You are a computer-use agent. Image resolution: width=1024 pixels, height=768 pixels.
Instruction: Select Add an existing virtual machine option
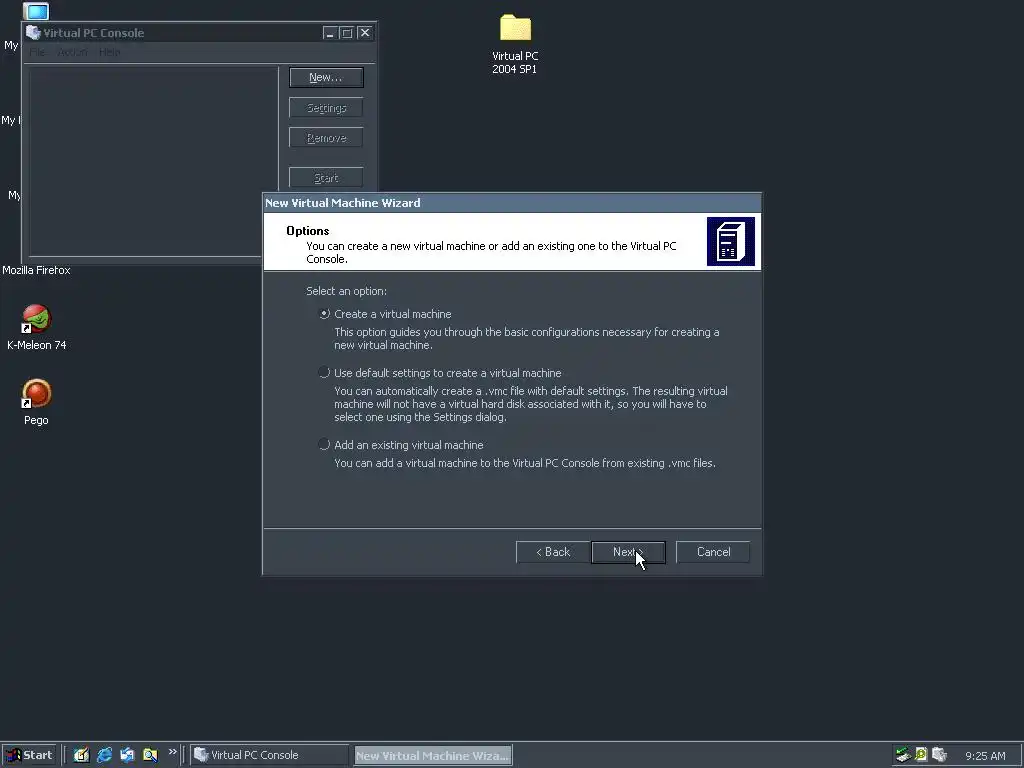click(x=324, y=445)
